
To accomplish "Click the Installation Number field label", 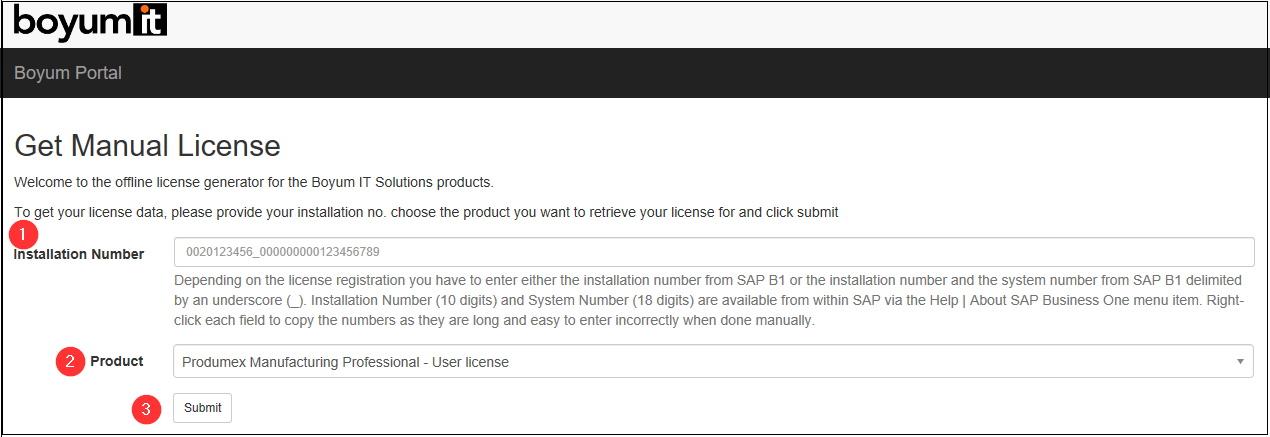I will [x=79, y=254].
